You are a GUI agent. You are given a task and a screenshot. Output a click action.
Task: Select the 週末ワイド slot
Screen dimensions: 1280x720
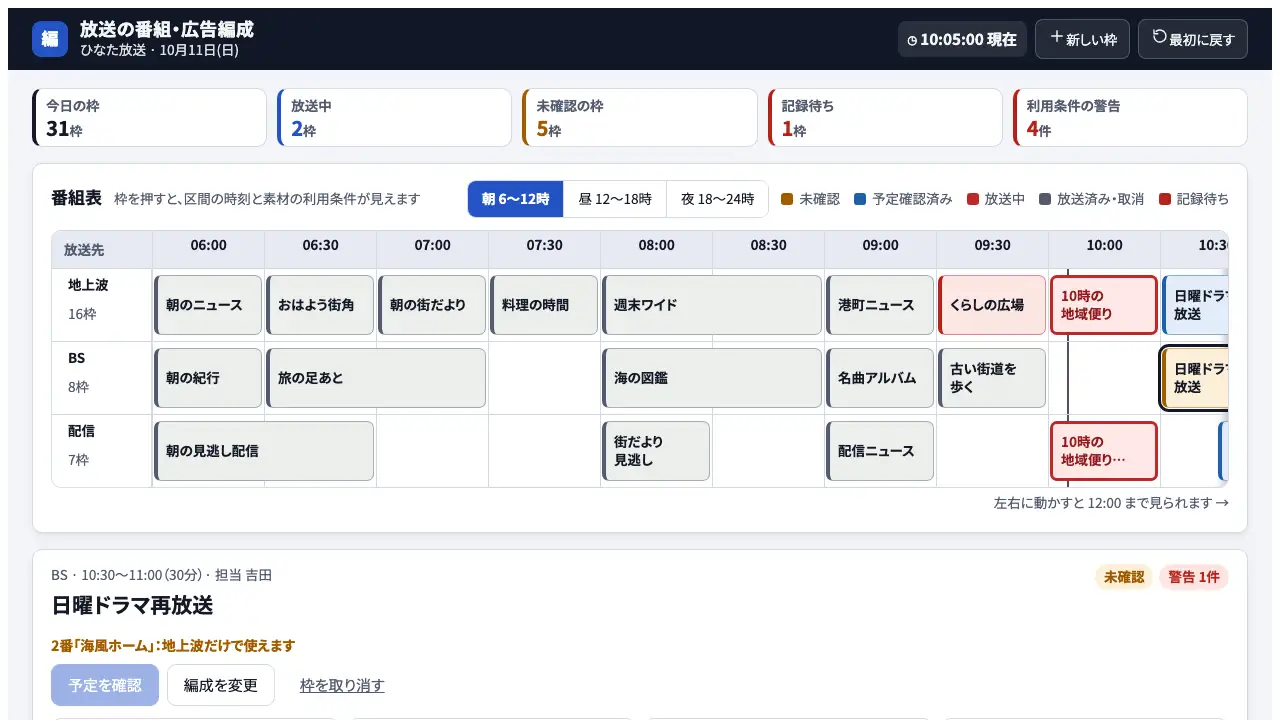(x=712, y=305)
